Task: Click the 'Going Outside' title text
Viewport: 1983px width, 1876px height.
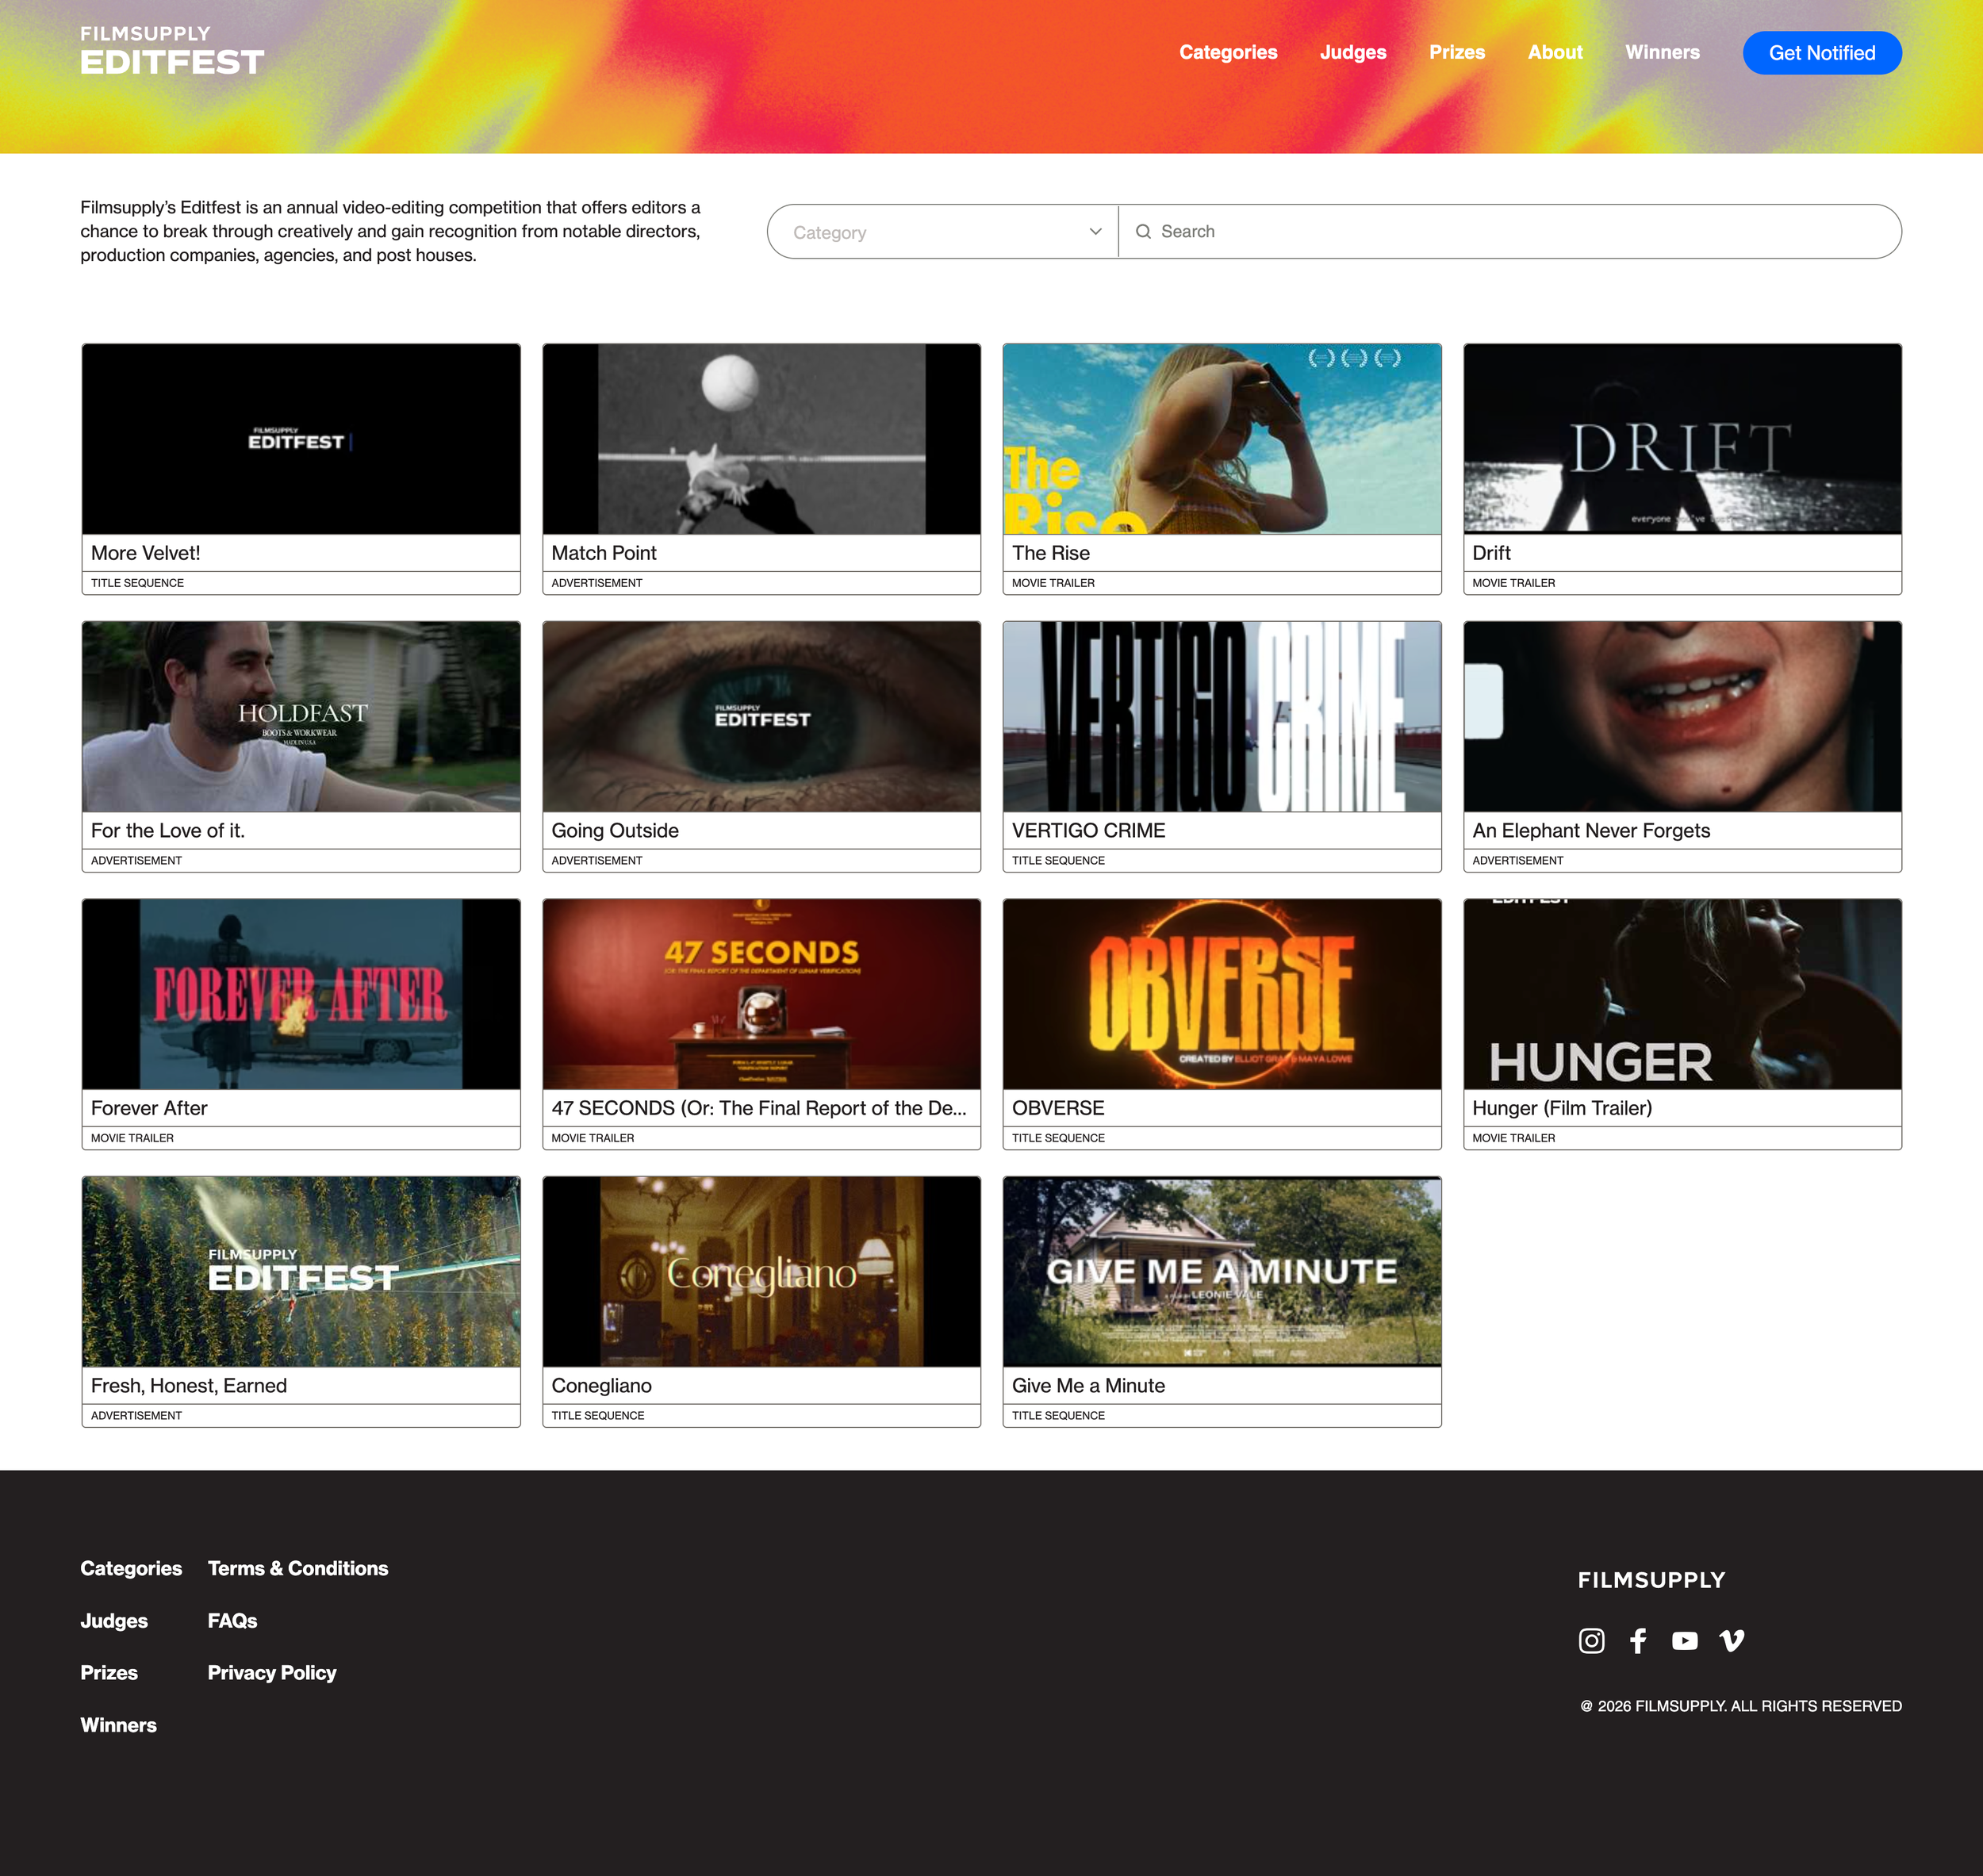Action: [x=615, y=831]
